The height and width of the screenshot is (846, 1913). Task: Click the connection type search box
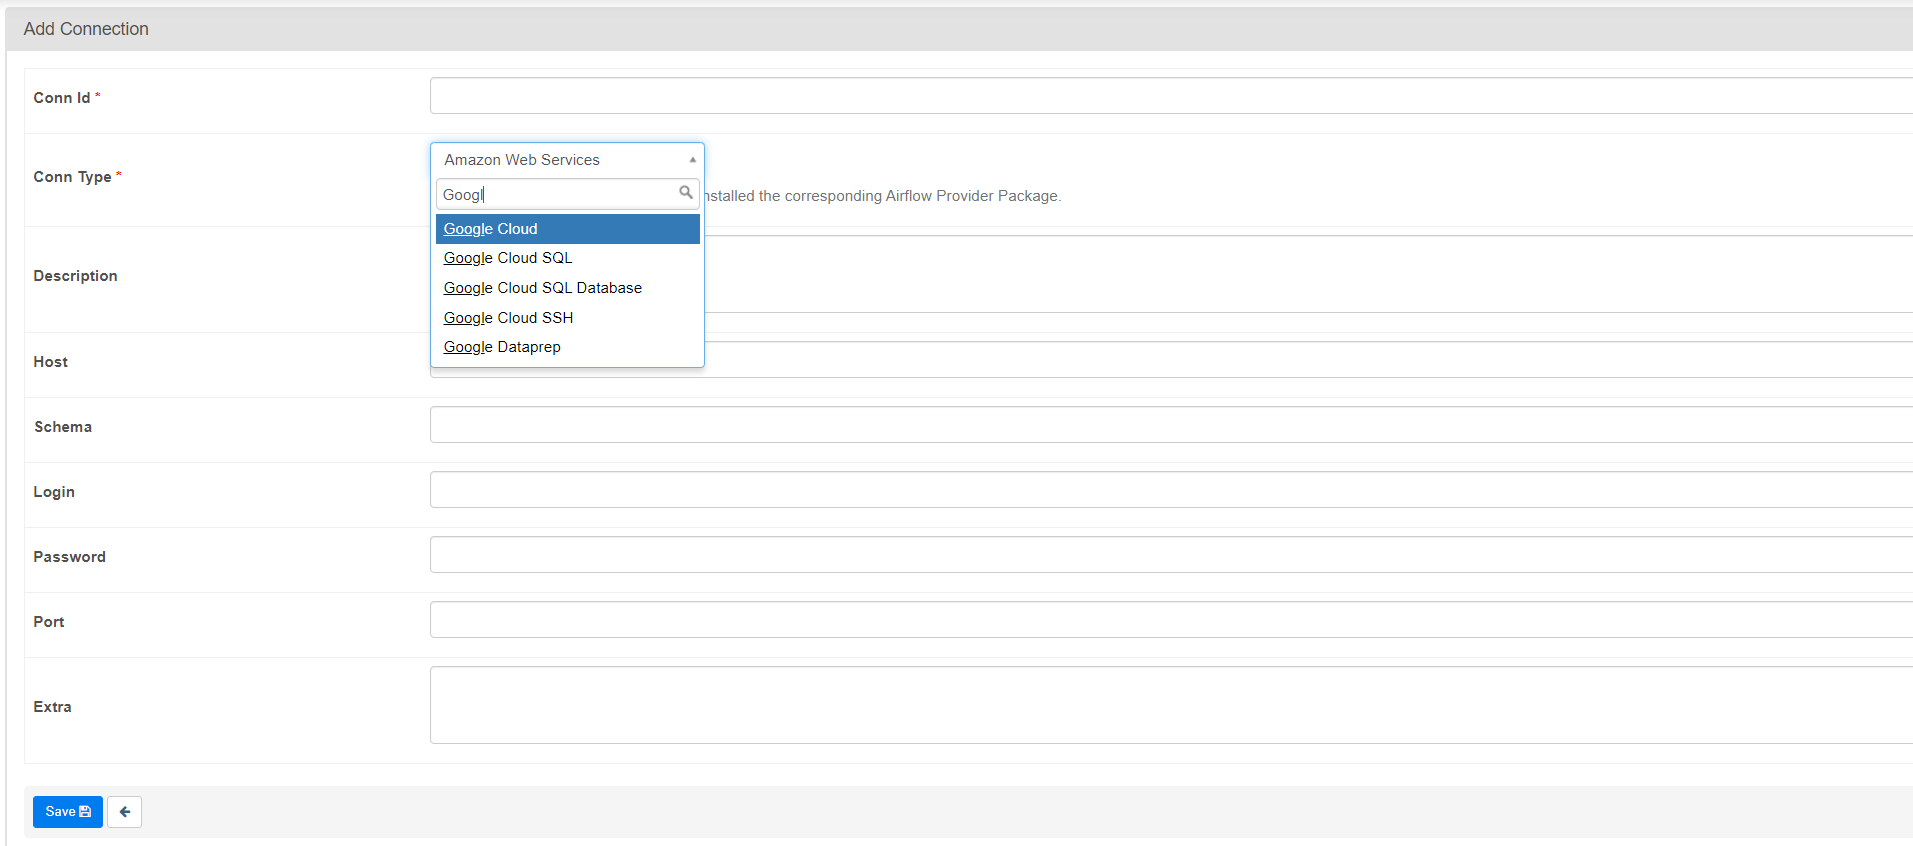(567, 194)
